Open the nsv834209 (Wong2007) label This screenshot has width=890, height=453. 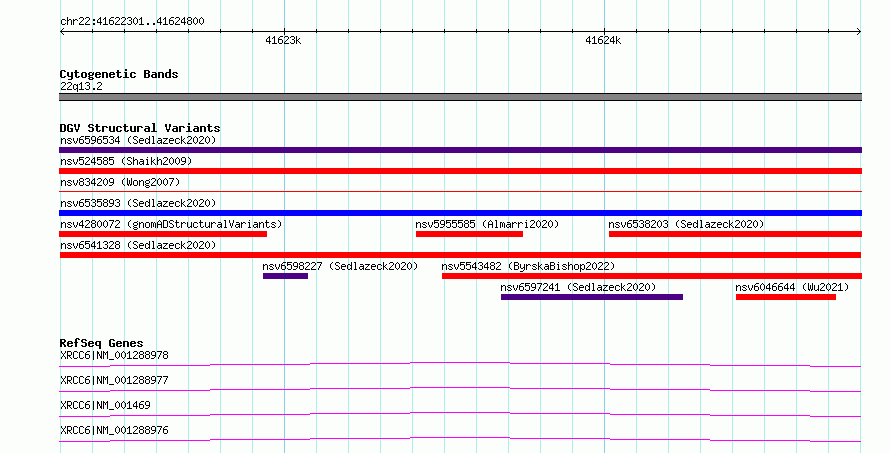click(x=120, y=182)
